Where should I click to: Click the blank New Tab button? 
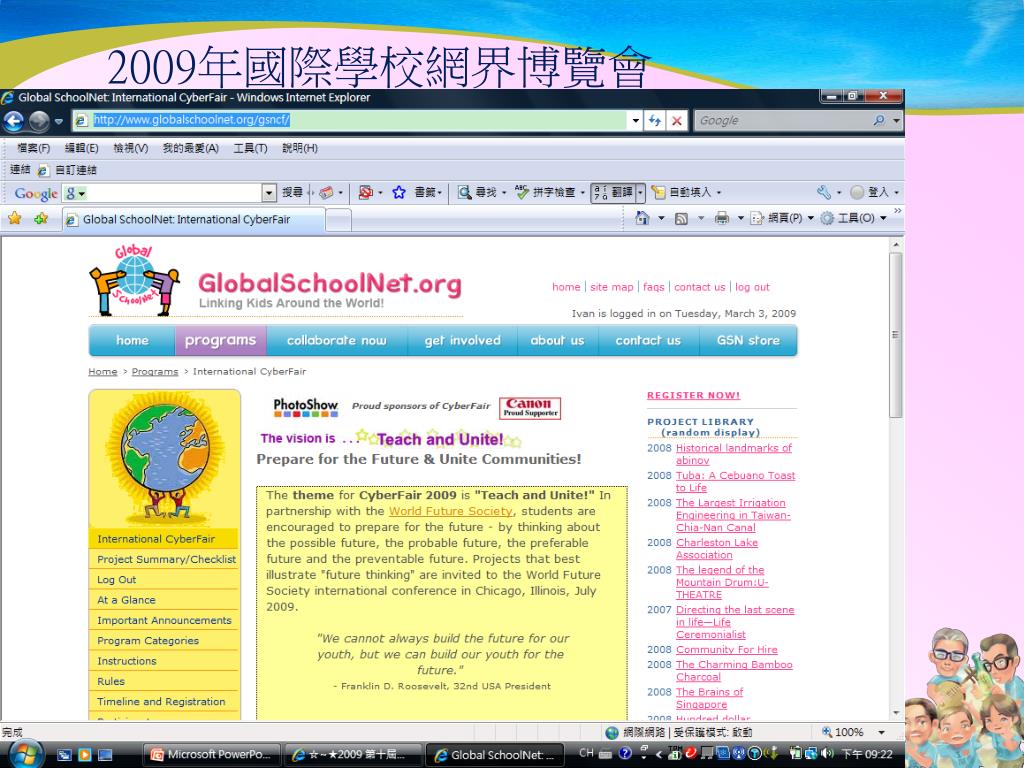[x=338, y=220]
